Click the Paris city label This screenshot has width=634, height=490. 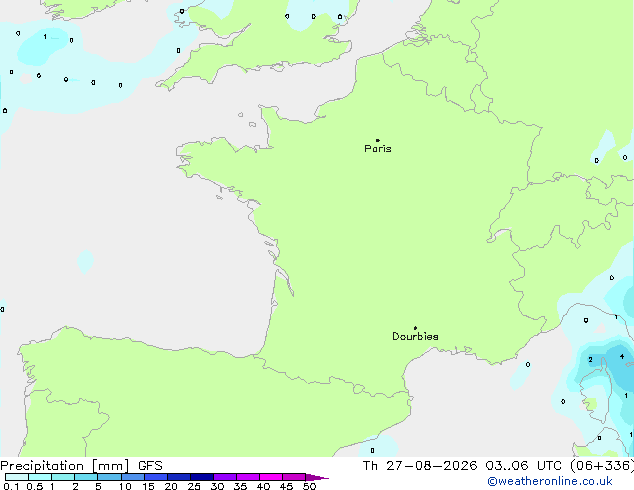click(x=378, y=149)
